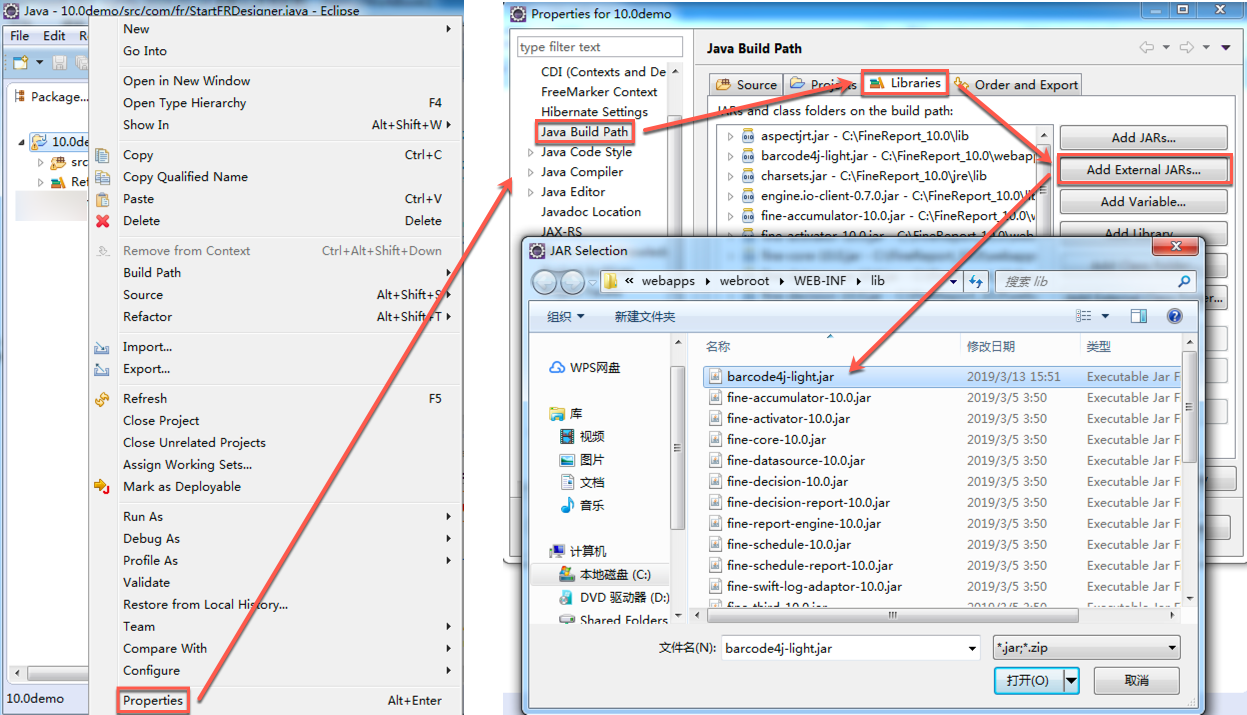Click the 搜索 lib search box

pyautogui.click(x=1095, y=282)
